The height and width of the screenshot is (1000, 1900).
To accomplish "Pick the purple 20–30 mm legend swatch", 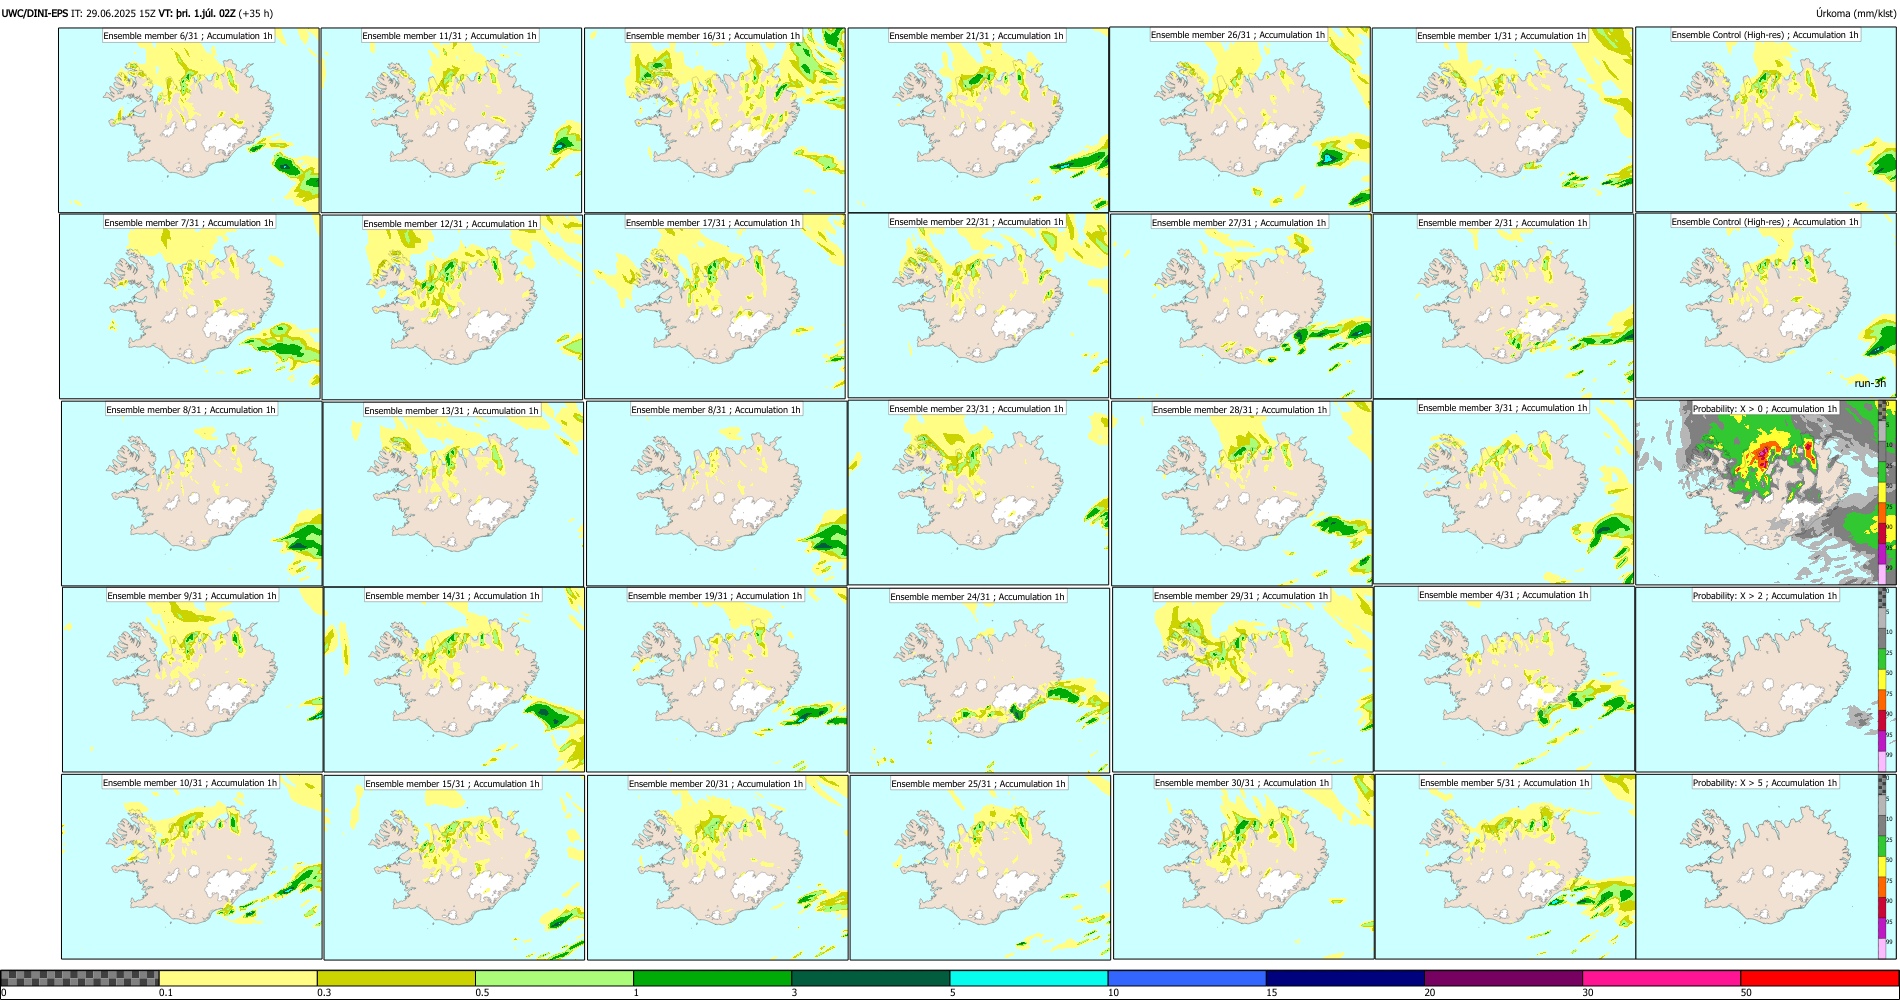I will 1503,978.
